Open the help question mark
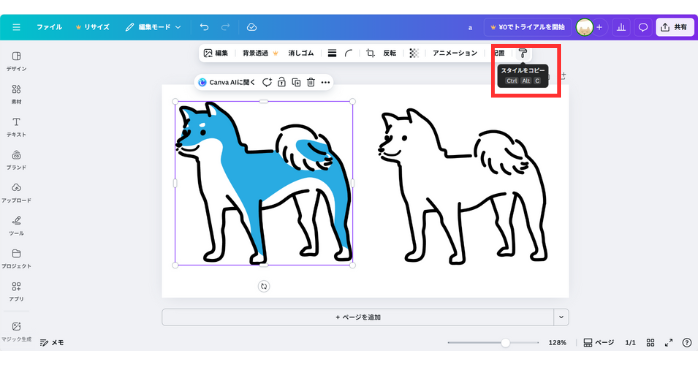This screenshot has height=365, width=698. [687, 342]
